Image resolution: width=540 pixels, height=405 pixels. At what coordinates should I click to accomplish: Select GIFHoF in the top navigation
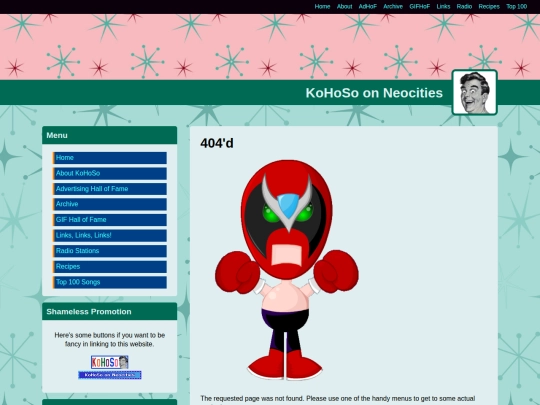click(x=419, y=7)
